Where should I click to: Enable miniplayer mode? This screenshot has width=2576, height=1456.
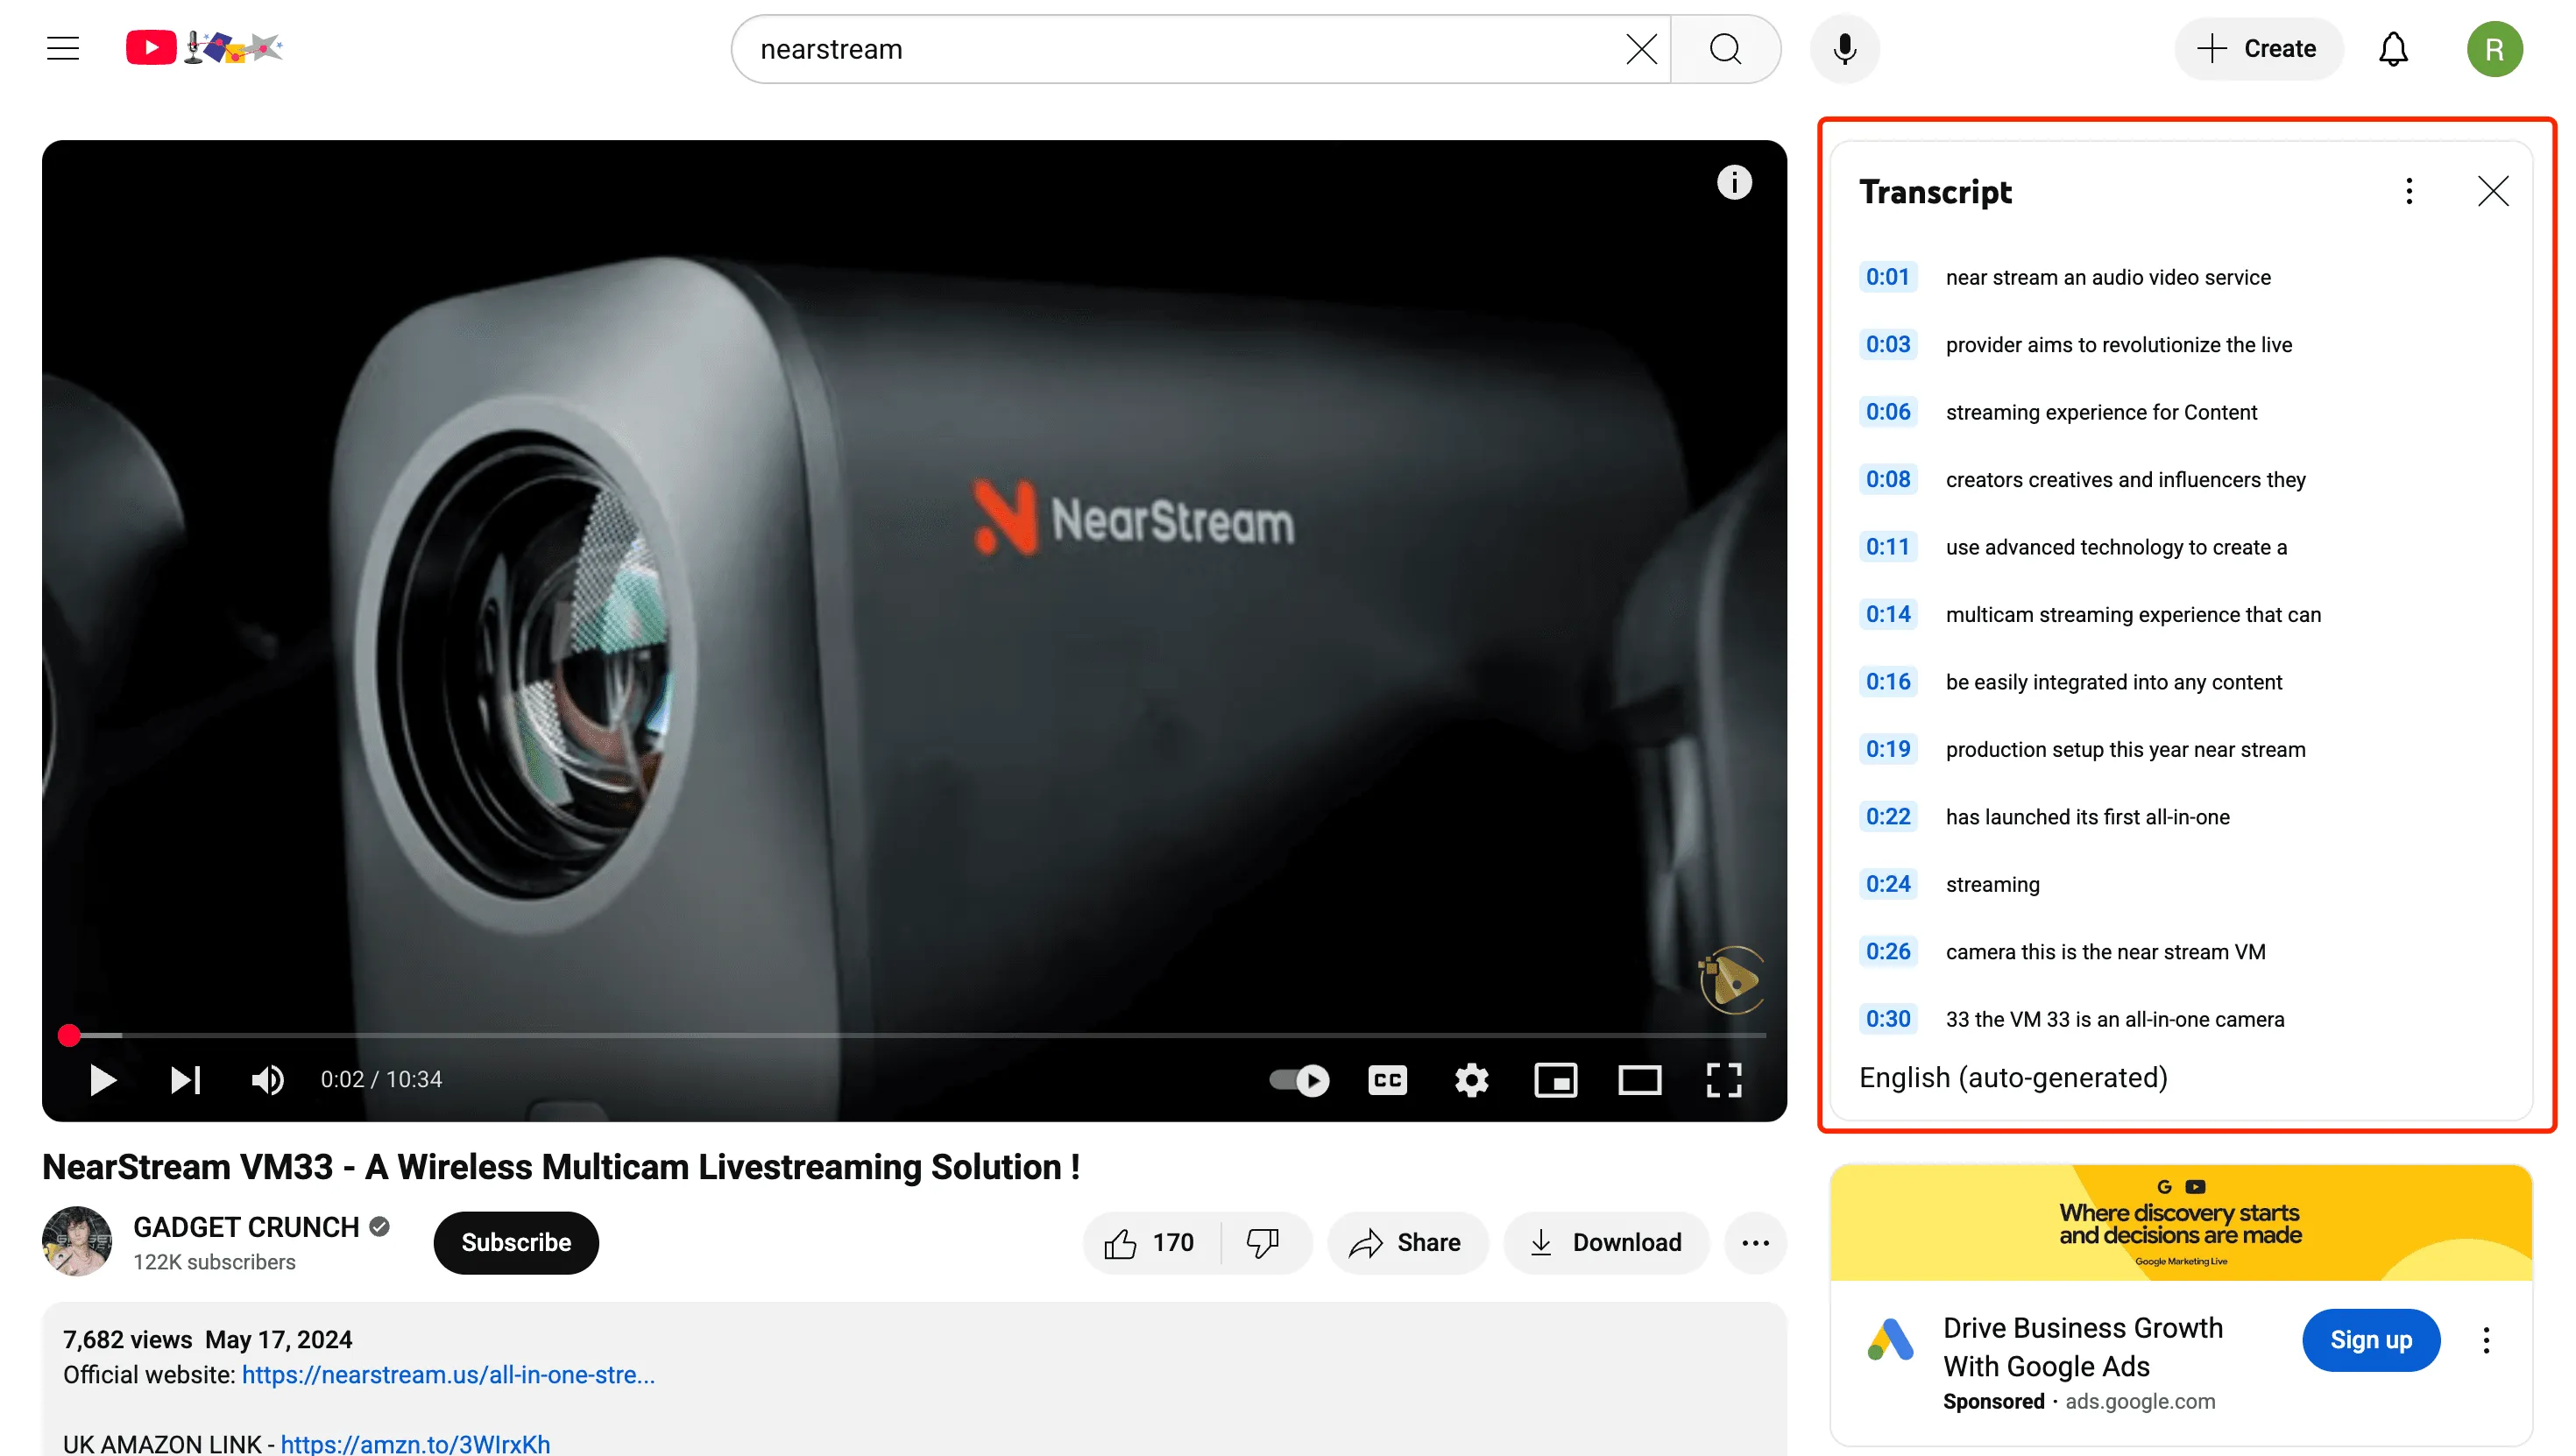tap(1555, 1080)
